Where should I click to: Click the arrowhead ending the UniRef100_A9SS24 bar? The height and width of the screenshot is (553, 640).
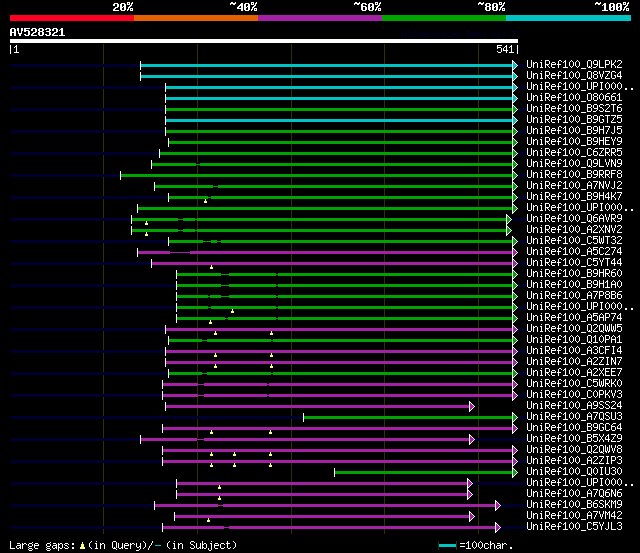472,406
